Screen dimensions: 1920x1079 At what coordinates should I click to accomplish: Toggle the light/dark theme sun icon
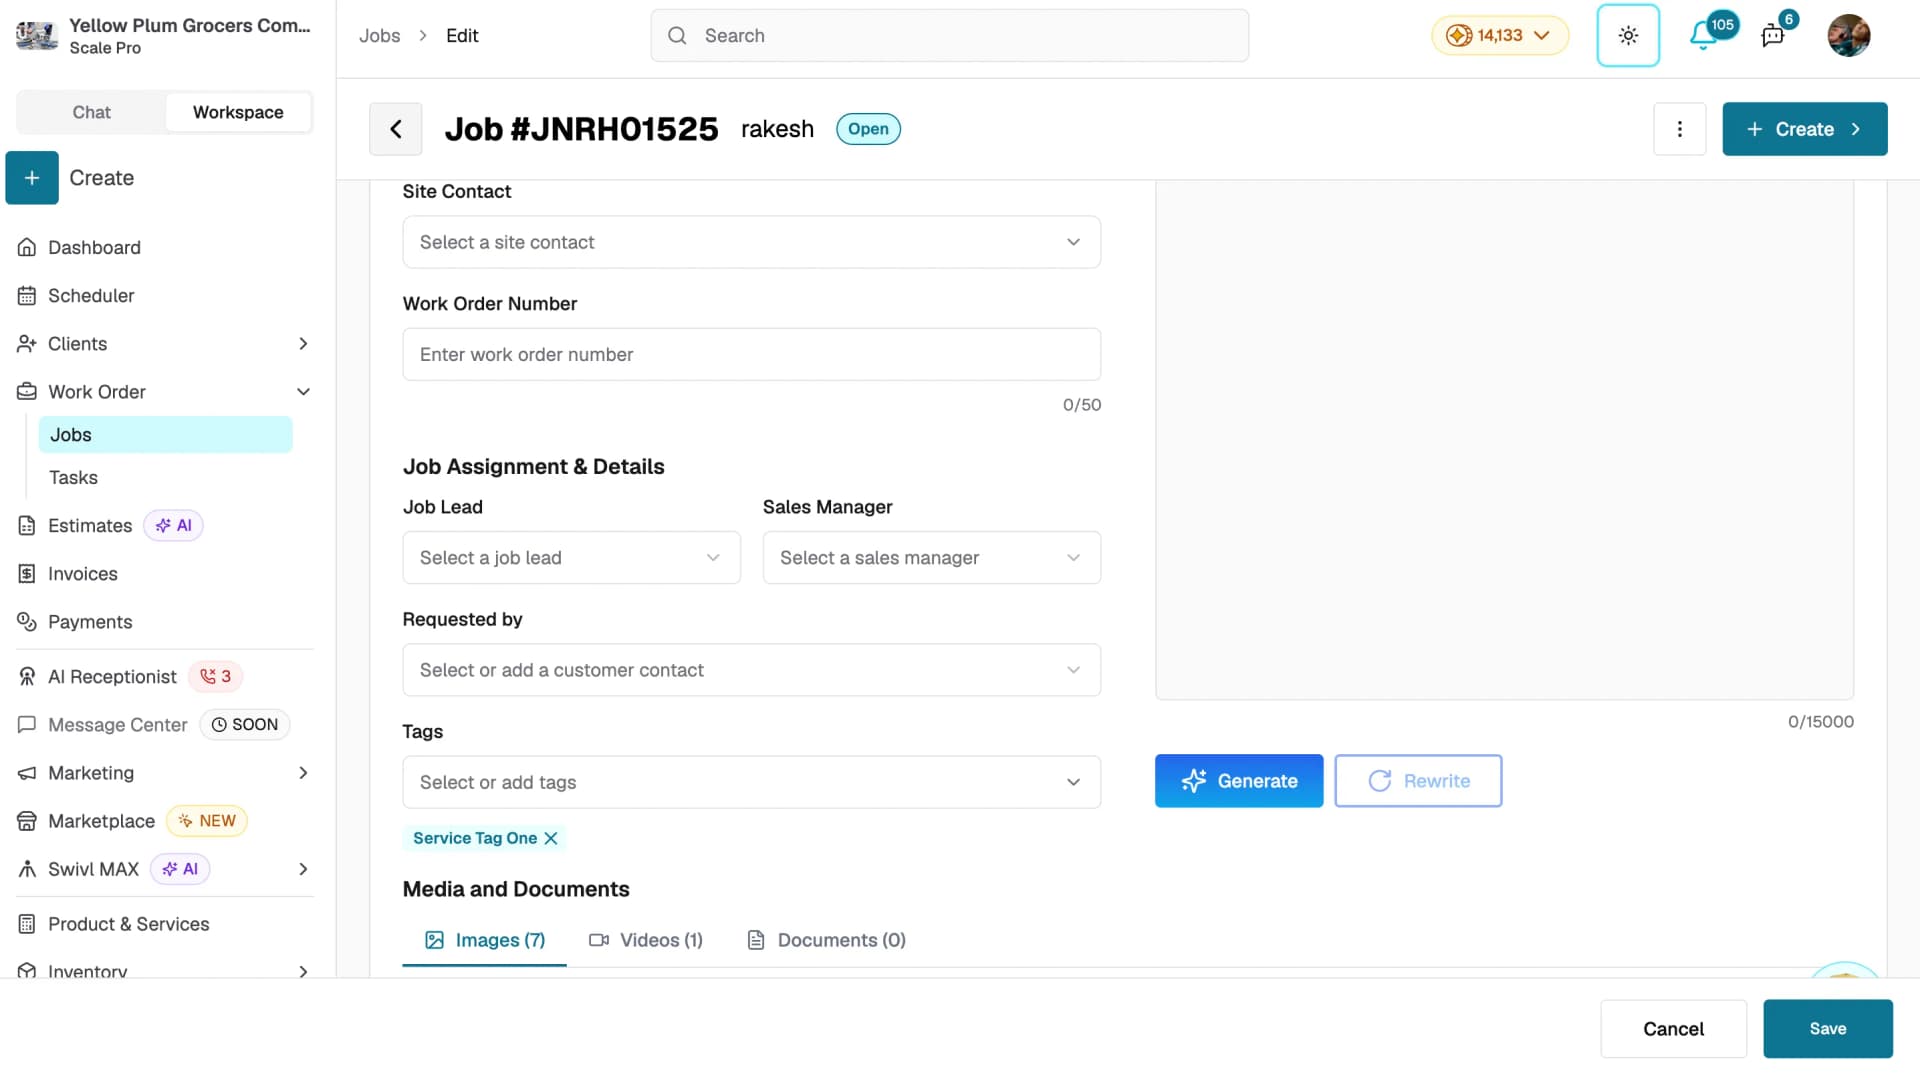click(1628, 36)
